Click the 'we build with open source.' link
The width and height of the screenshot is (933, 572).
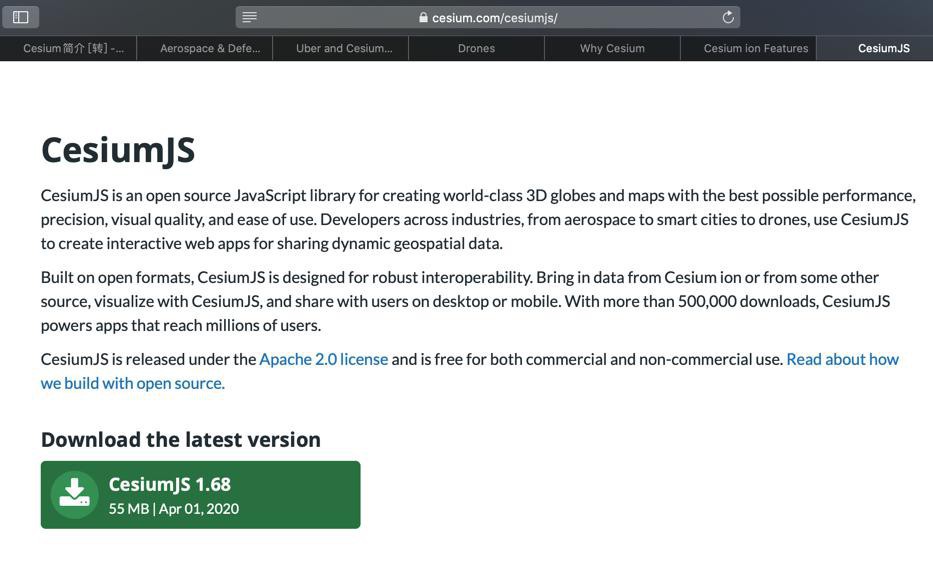click(x=132, y=383)
